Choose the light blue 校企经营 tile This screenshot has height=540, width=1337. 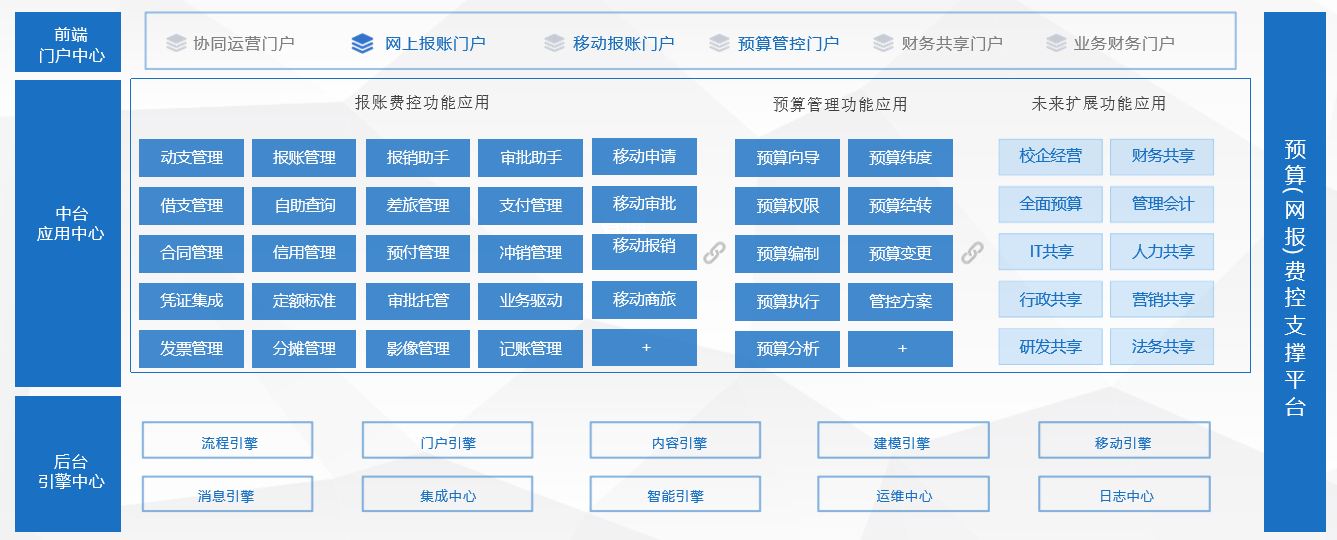coord(1050,156)
